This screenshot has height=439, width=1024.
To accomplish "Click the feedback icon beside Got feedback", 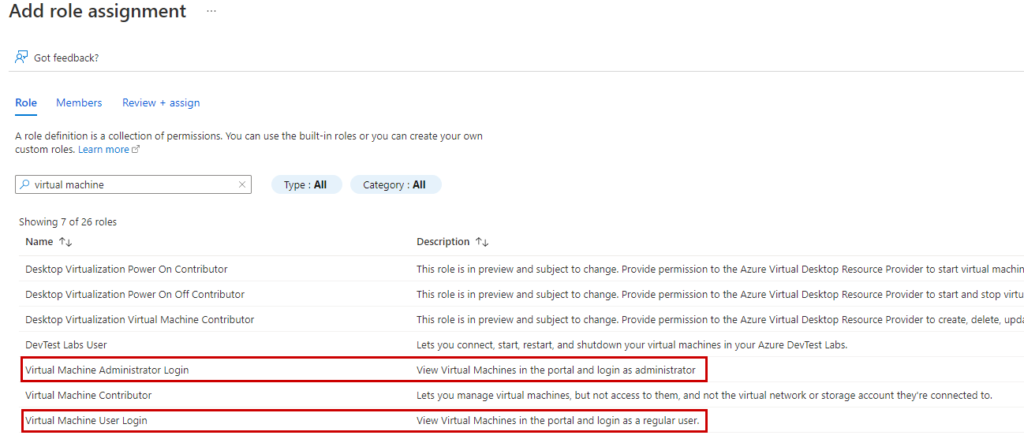I will point(21,57).
